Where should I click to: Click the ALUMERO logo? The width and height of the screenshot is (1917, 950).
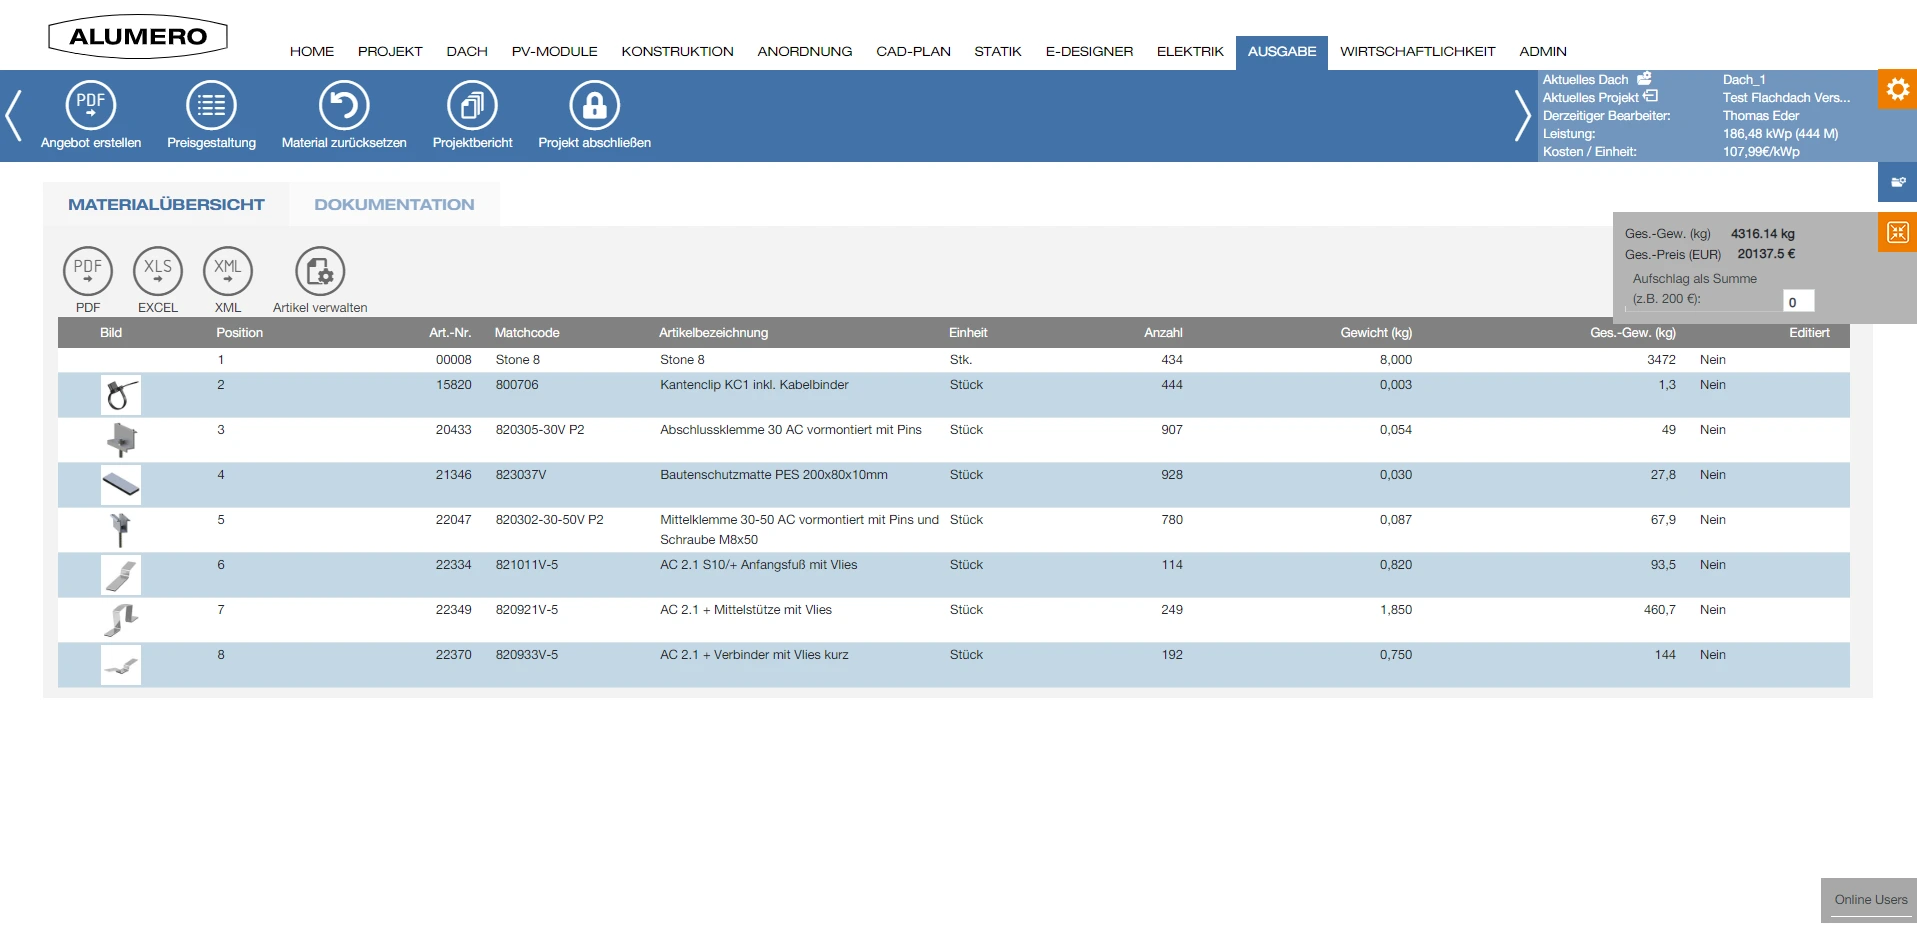138,37
